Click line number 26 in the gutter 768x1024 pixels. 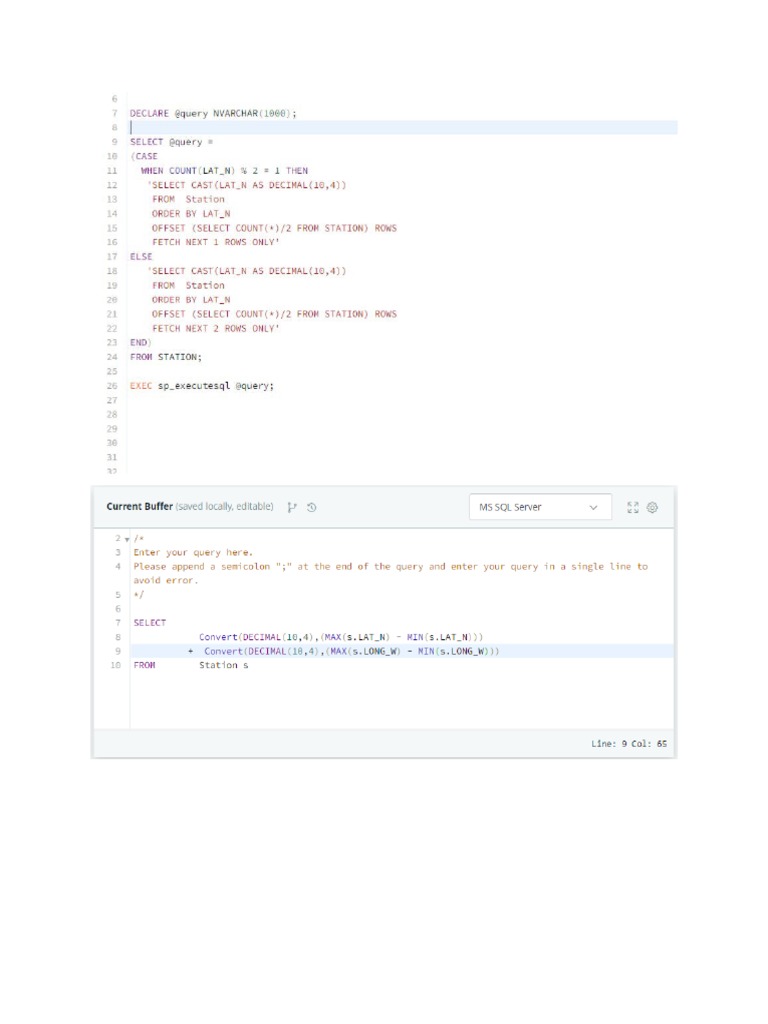[111, 385]
